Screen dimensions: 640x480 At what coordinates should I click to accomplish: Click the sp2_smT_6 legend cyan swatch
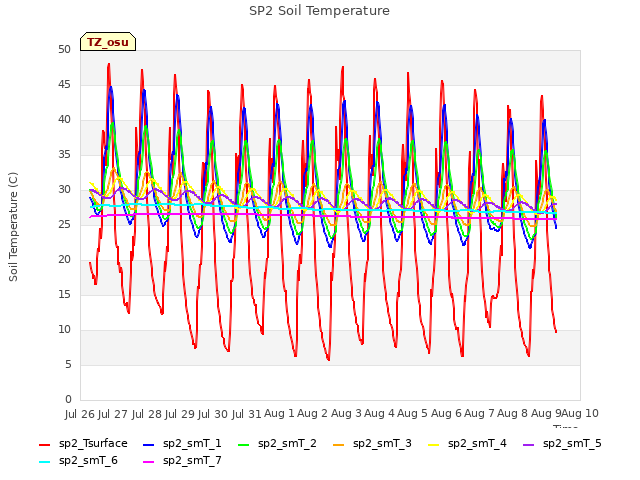pyautogui.click(x=44, y=462)
